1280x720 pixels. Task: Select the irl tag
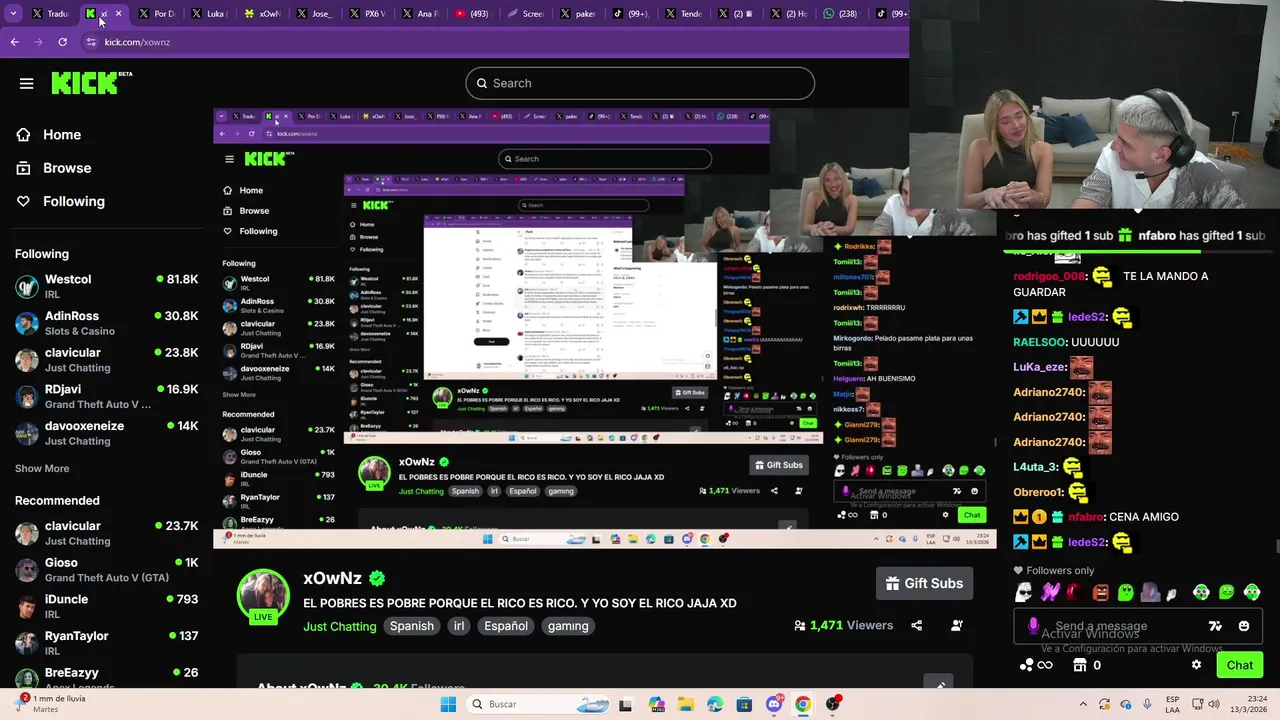(459, 626)
